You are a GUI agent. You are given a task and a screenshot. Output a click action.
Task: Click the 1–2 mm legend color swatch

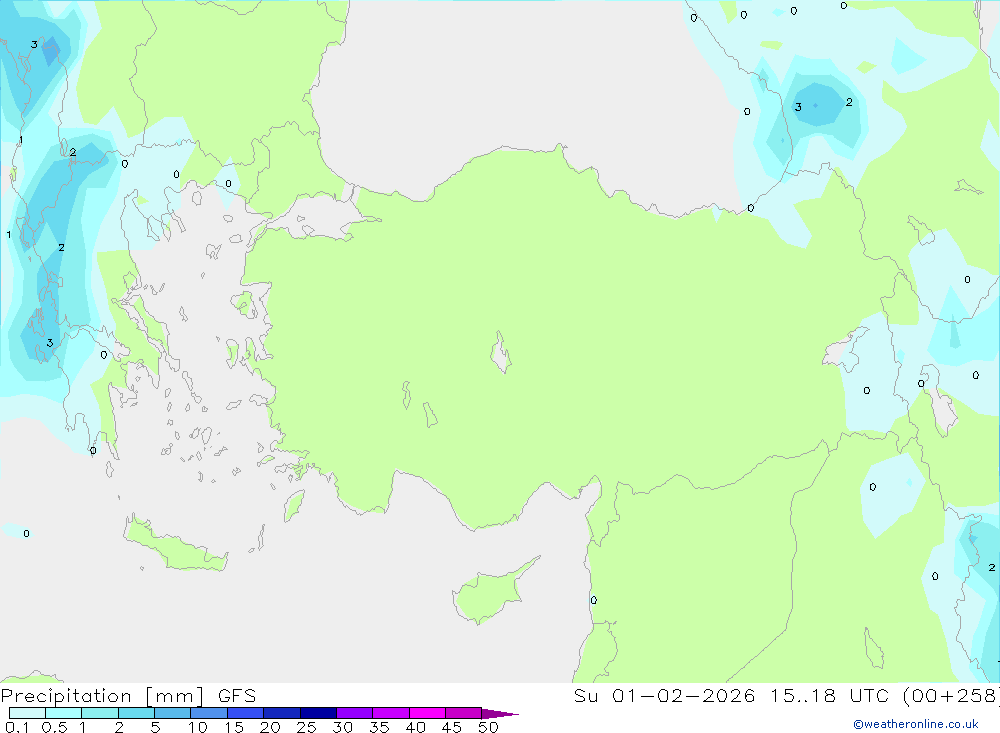[x=99, y=713]
